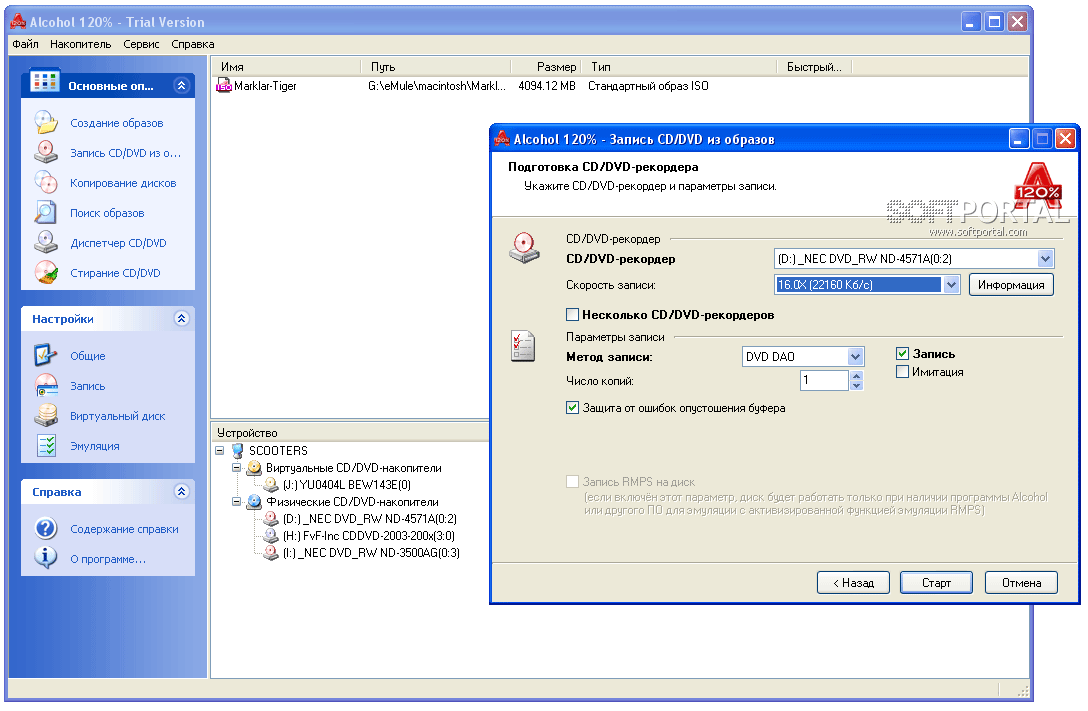Select the H: FvF-Inc CDDVD drive icon
The height and width of the screenshot is (711, 1088).
[271, 536]
